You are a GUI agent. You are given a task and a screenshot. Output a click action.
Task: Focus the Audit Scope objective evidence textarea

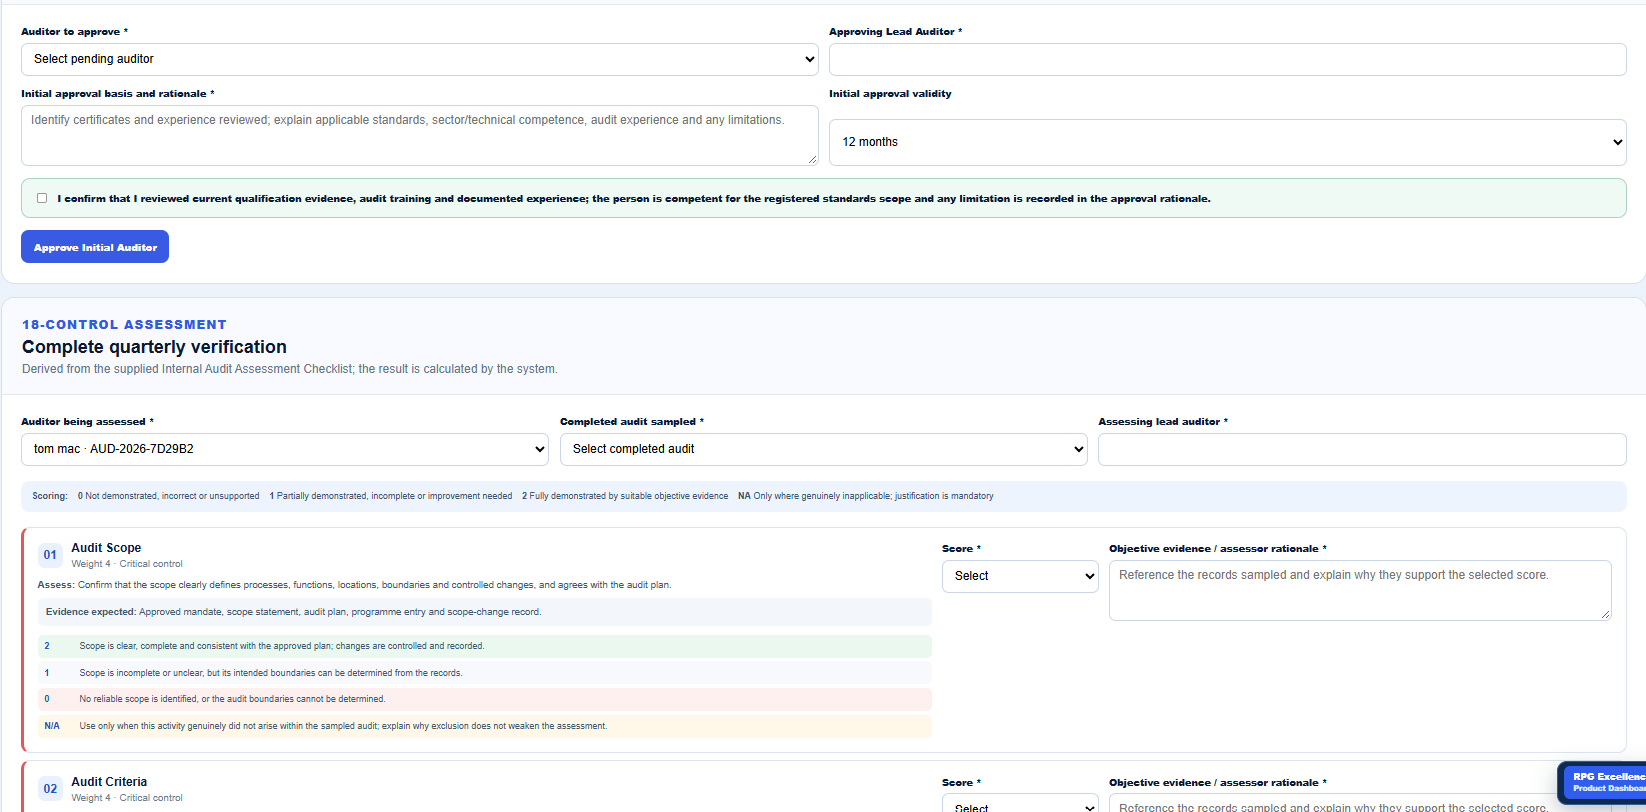1360,590
